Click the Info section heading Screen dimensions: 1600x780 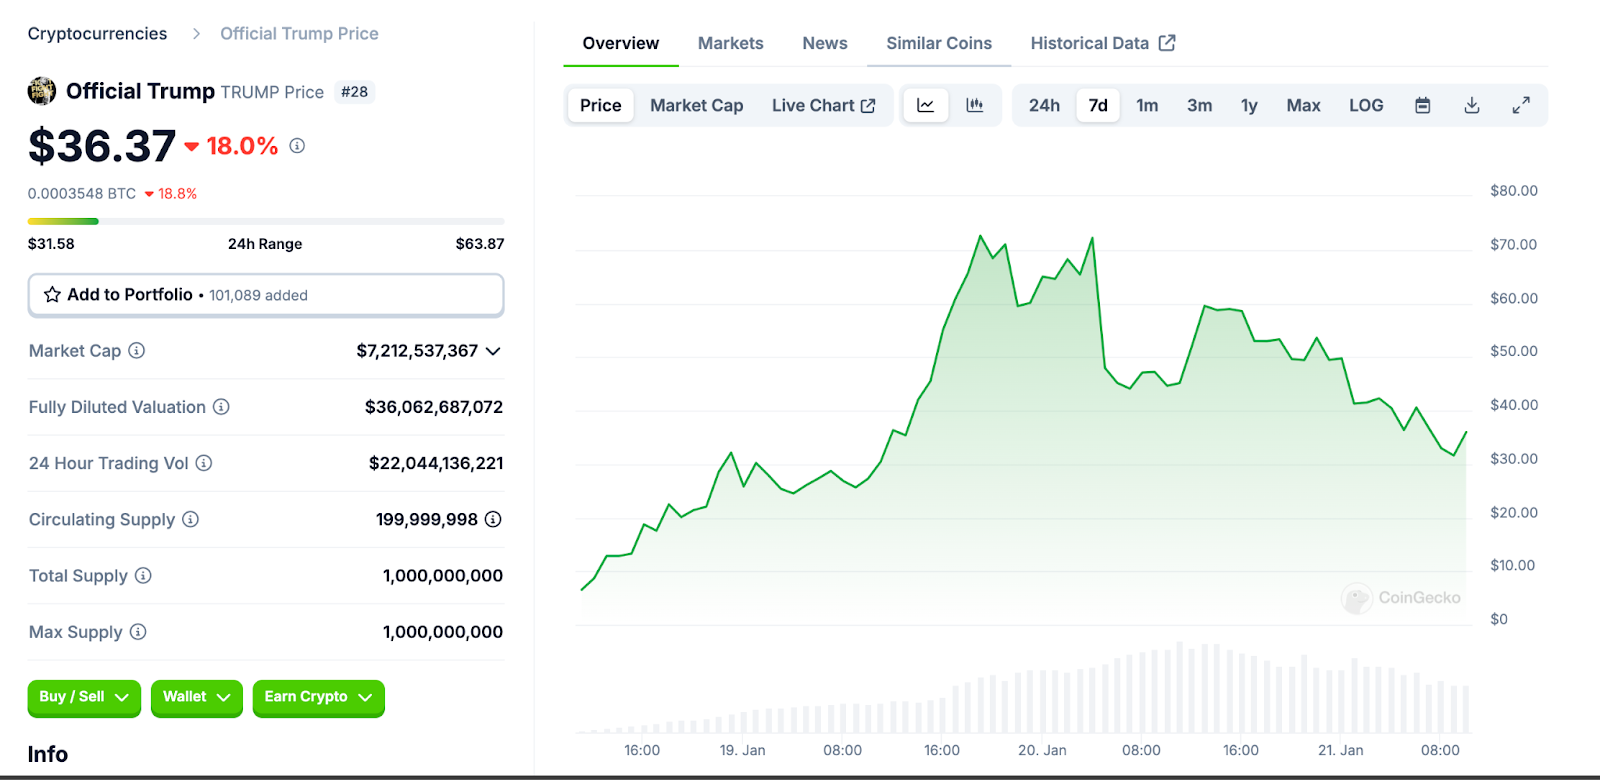pyautogui.click(x=48, y=754)
